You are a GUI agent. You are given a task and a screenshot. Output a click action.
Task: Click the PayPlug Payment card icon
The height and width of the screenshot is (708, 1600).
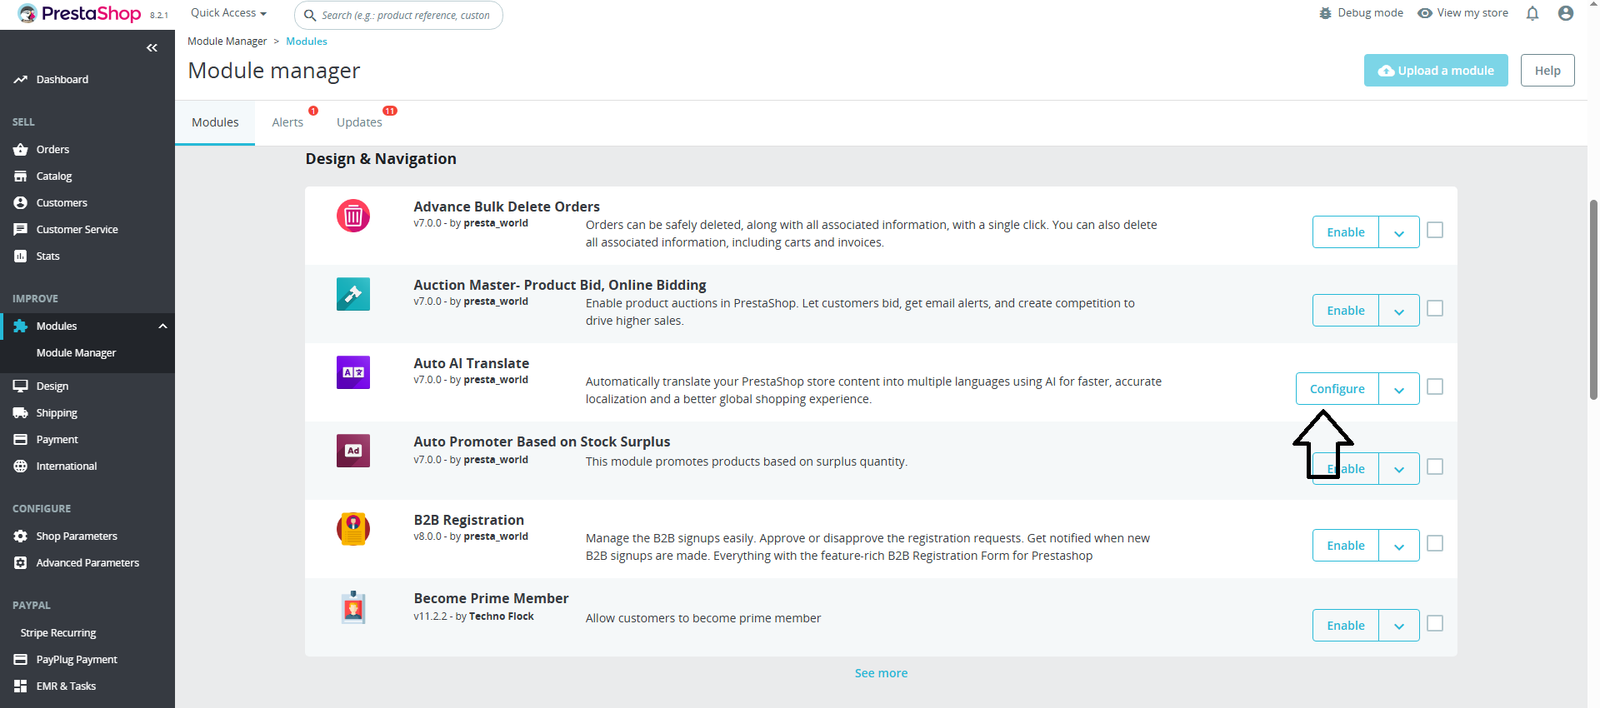click(20, 660)
